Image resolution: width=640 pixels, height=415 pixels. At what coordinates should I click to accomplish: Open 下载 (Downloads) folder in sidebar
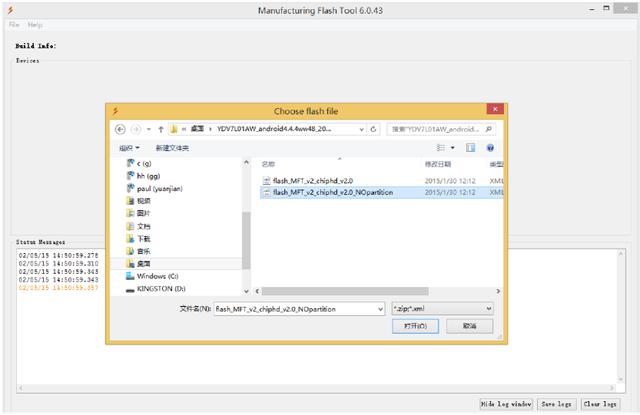pos(139,239)
